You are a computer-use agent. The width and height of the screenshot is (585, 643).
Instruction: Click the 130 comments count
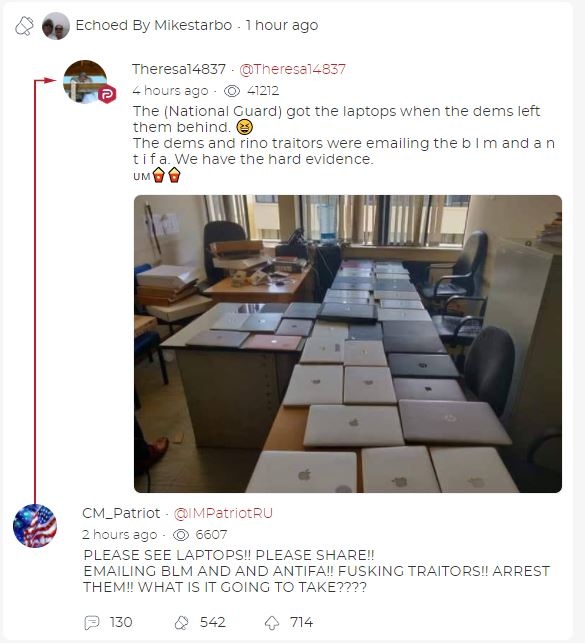pyautogui.click(x=121, y=622)
